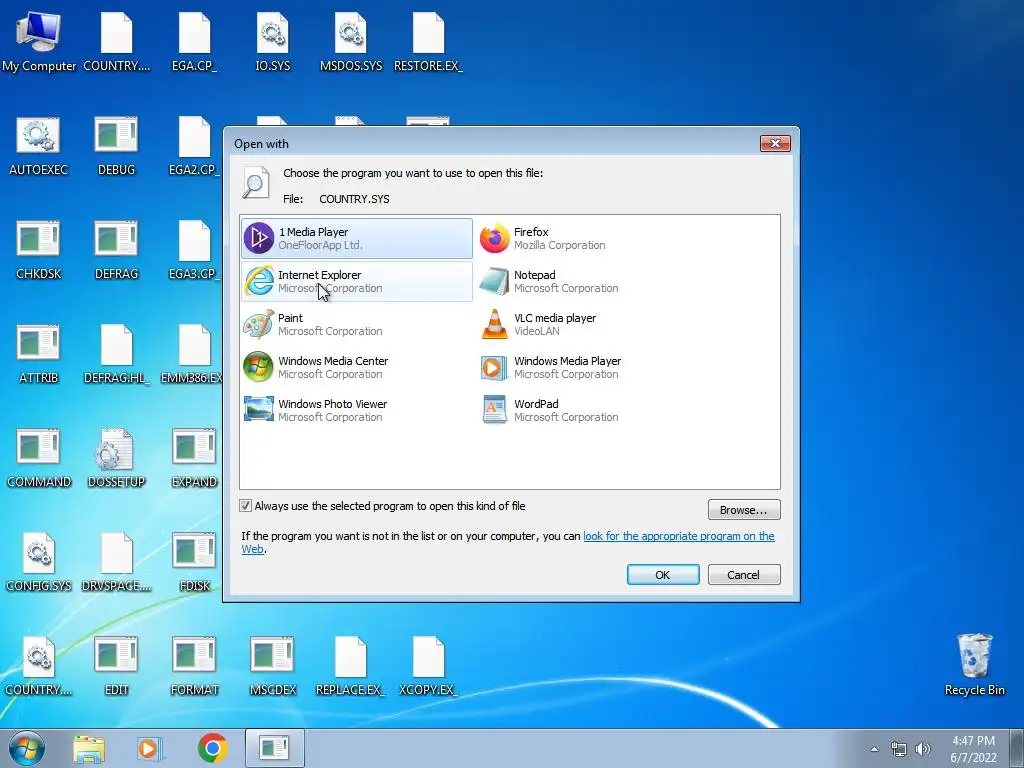Image resolution: width=1024 pixels, height=768 pixels.
Task: Close the Open with dialog
Action: [775, 143]
